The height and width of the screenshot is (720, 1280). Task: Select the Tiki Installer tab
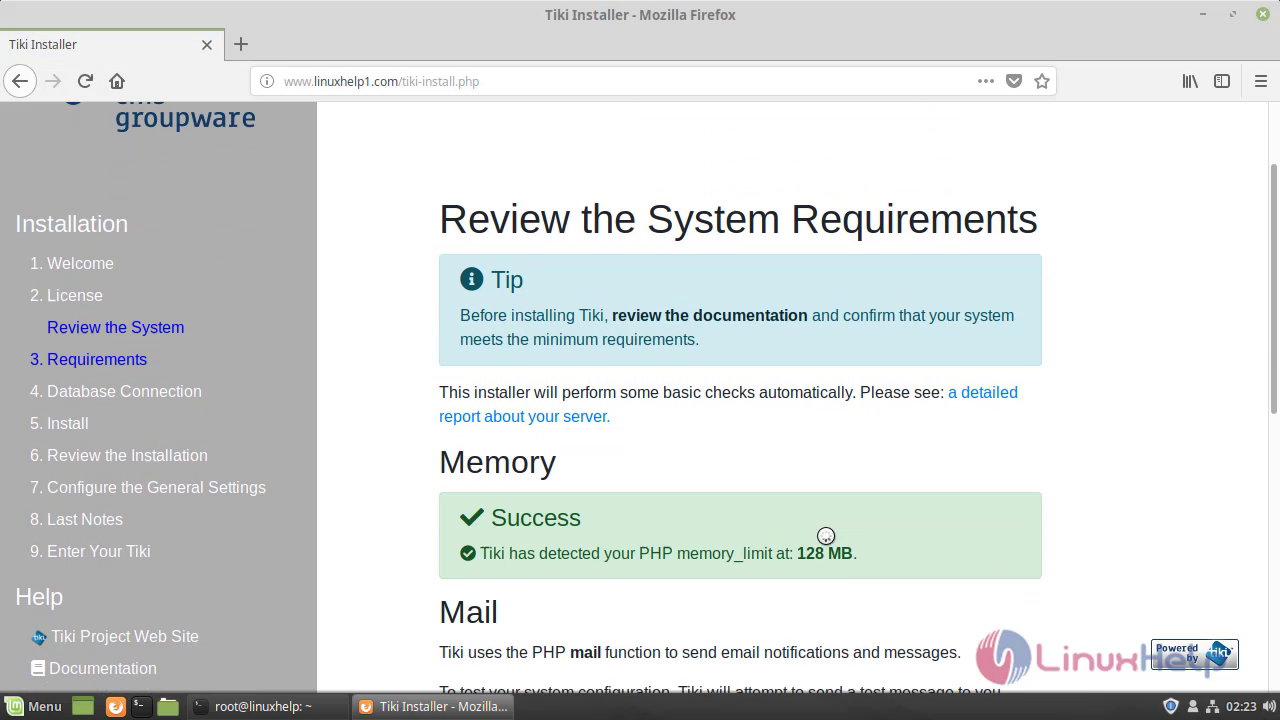tap(110, 44)
